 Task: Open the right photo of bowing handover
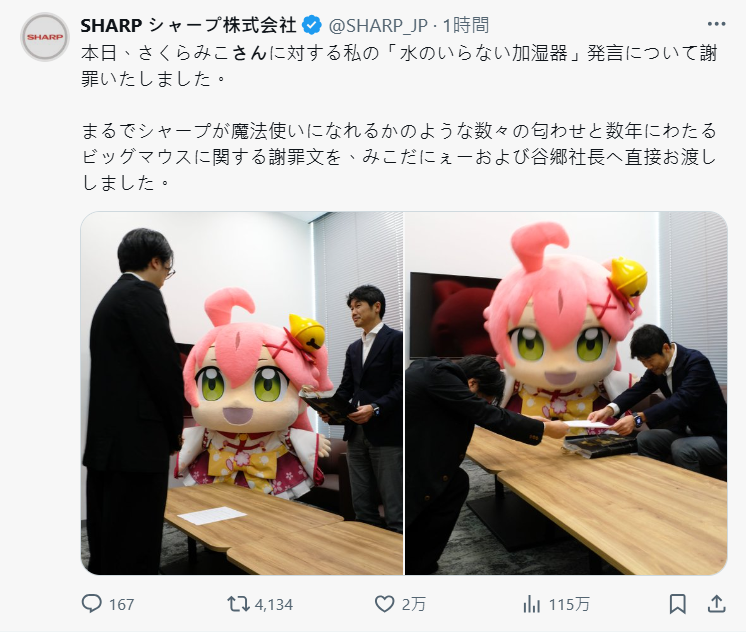click(566, 393)
